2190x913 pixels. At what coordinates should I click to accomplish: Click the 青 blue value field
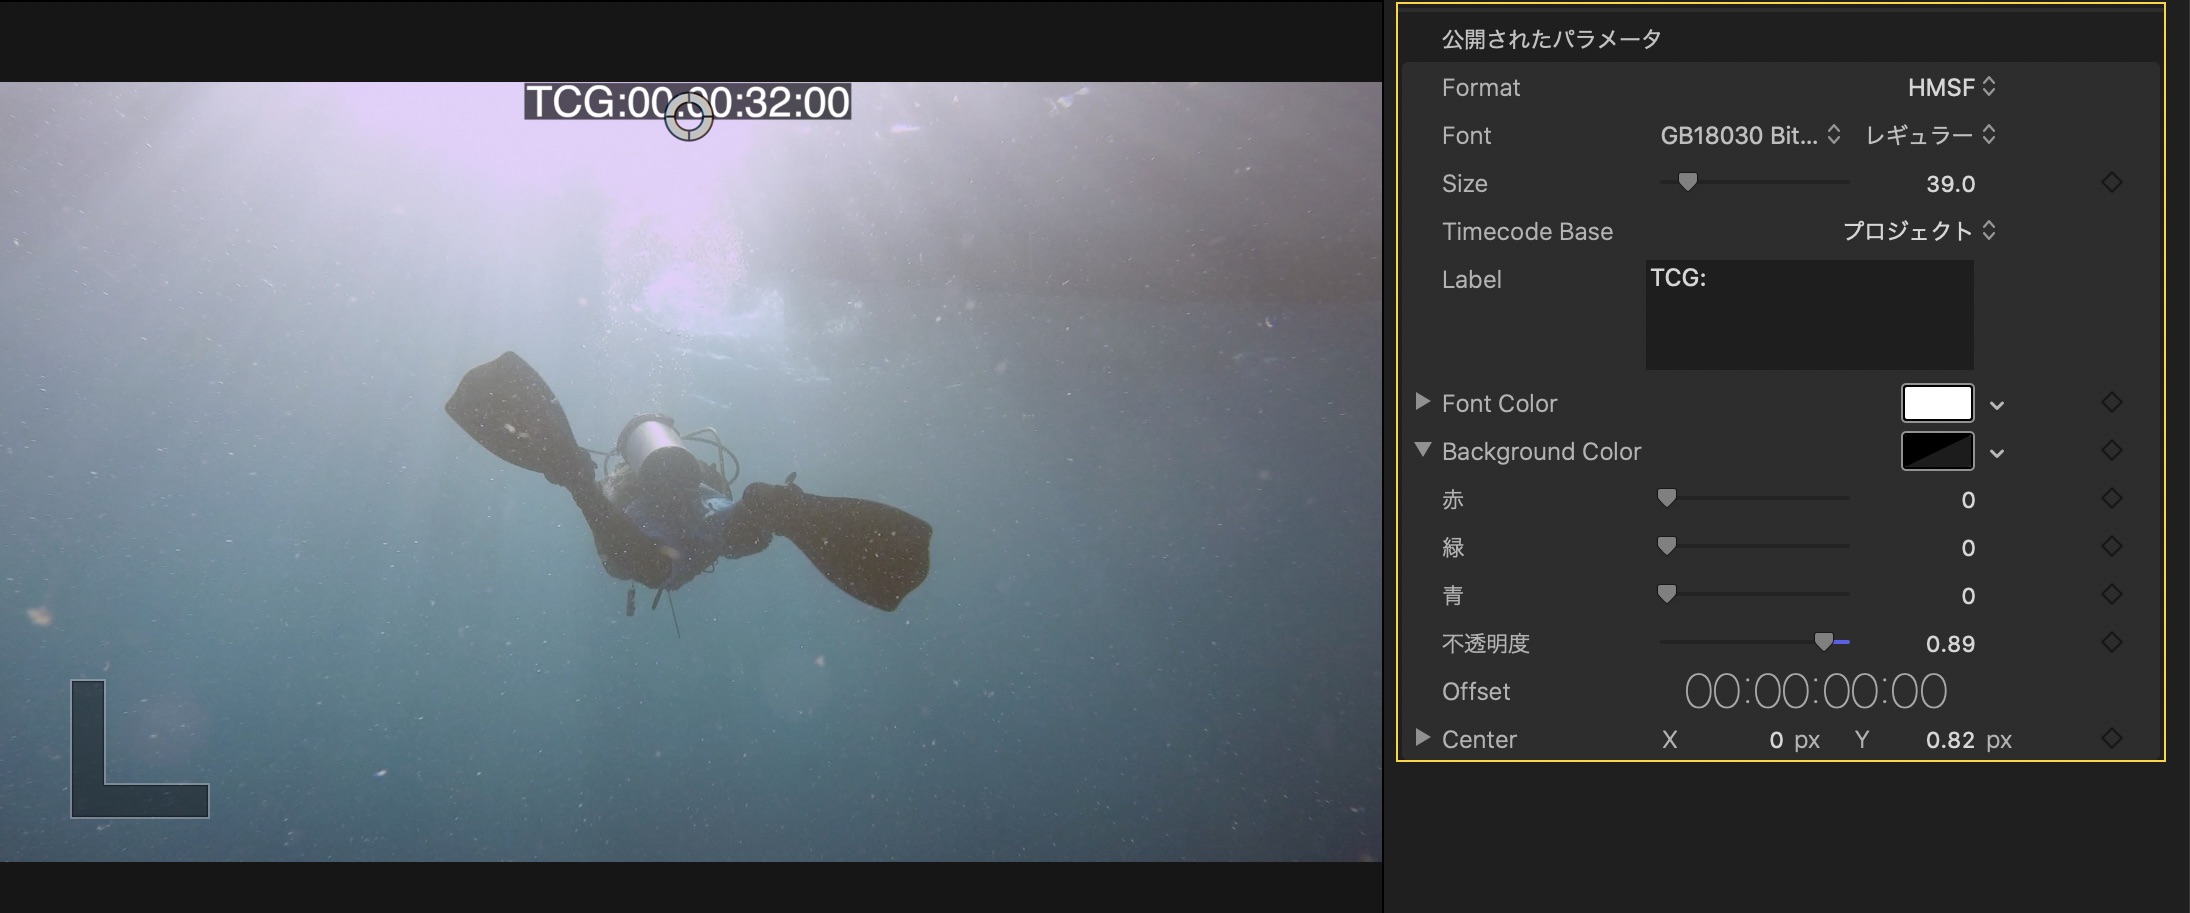pos(1967,596)
